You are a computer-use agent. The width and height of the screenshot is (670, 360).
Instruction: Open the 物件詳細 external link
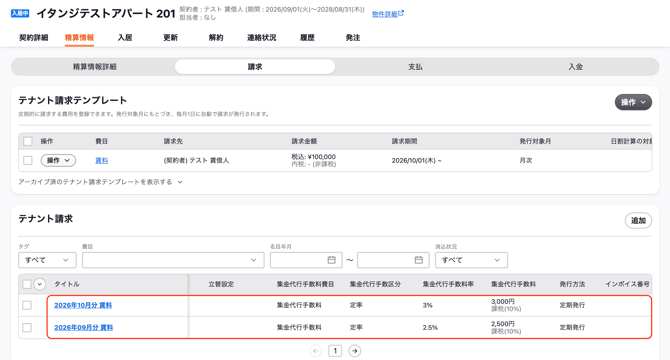[387, 14]
